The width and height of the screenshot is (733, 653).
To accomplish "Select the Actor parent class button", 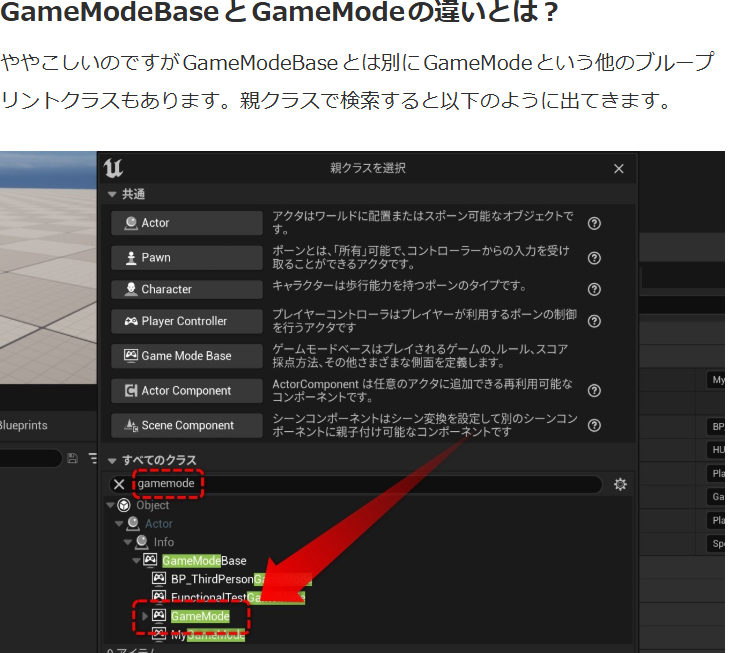I will coord(187,223).
